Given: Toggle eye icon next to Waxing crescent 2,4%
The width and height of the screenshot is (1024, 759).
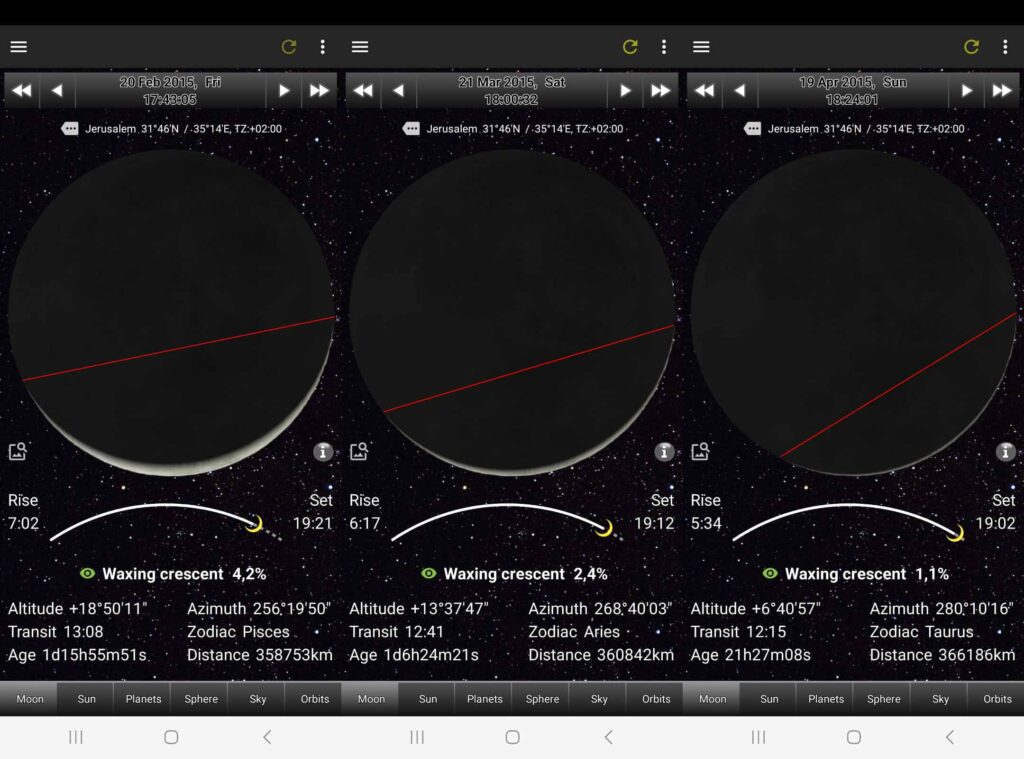Looking at the screenshot, I should [x=429, y=574].
